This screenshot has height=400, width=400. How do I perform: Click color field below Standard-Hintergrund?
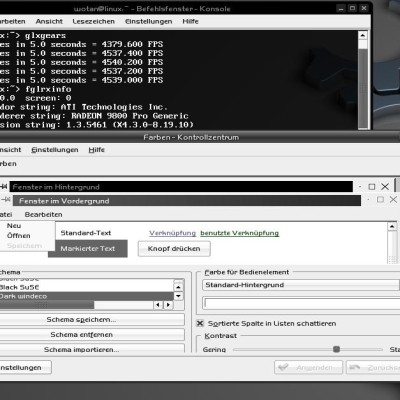pos(302,303)
